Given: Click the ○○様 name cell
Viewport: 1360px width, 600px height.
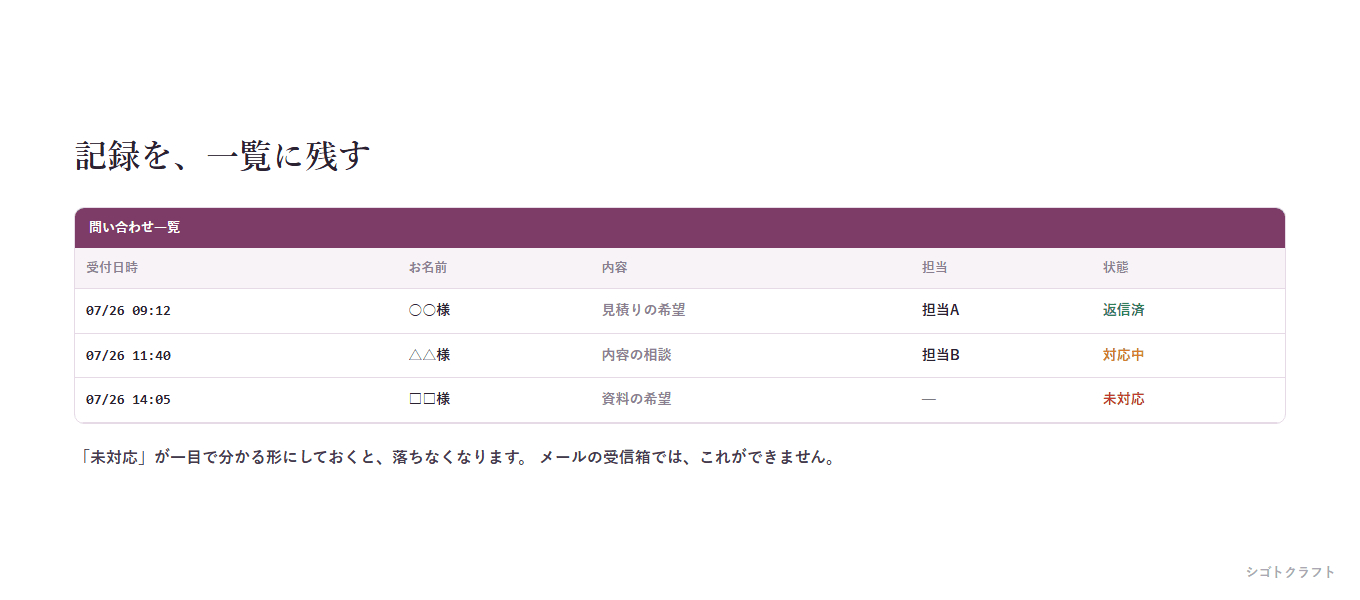Looking at the screenshot, I should 429,310.
